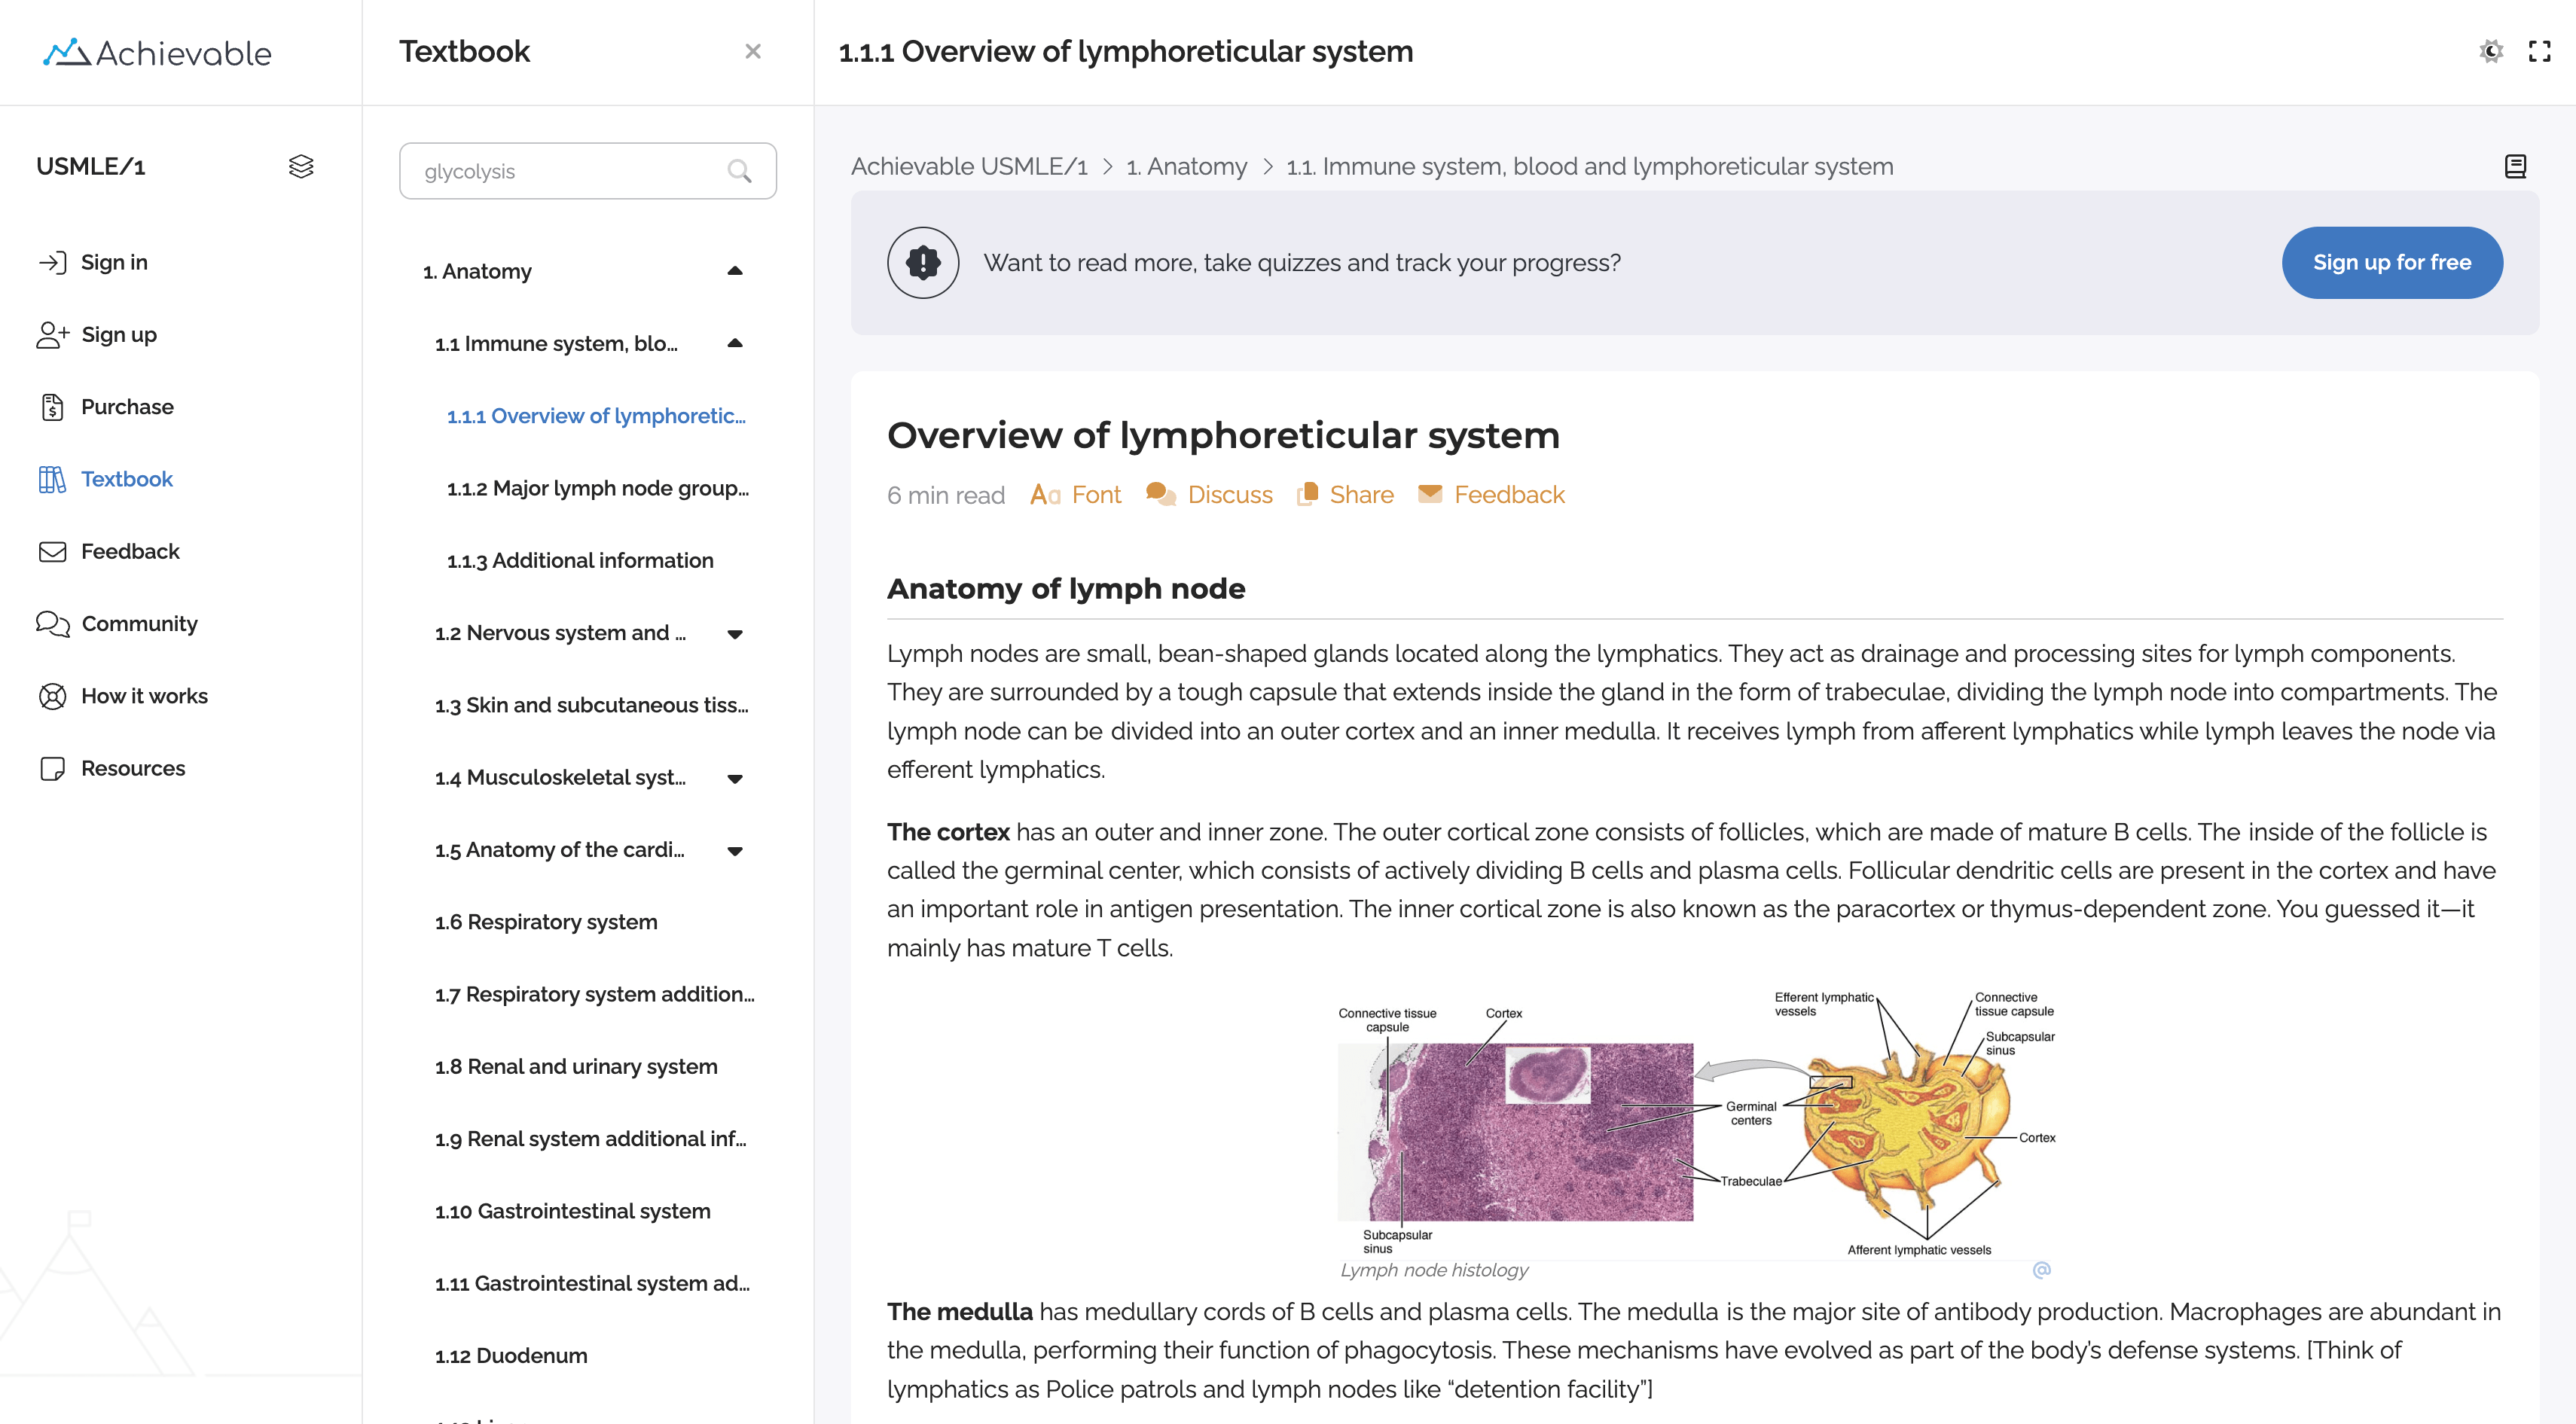Screen dimensions: 2576x1424
Task: Enter fullscreen reading mode
Action: [x=2539, y=51]
